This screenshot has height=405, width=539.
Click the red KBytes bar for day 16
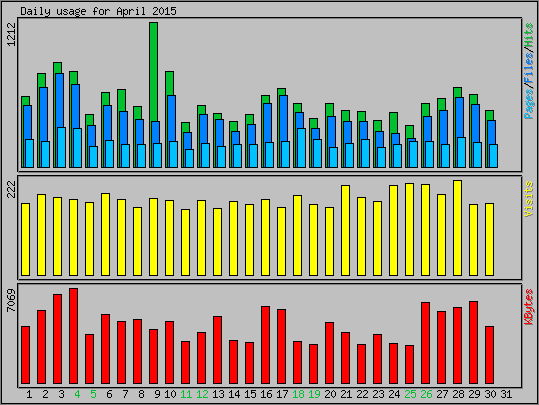pyautogui.click(x=265, y=345)
